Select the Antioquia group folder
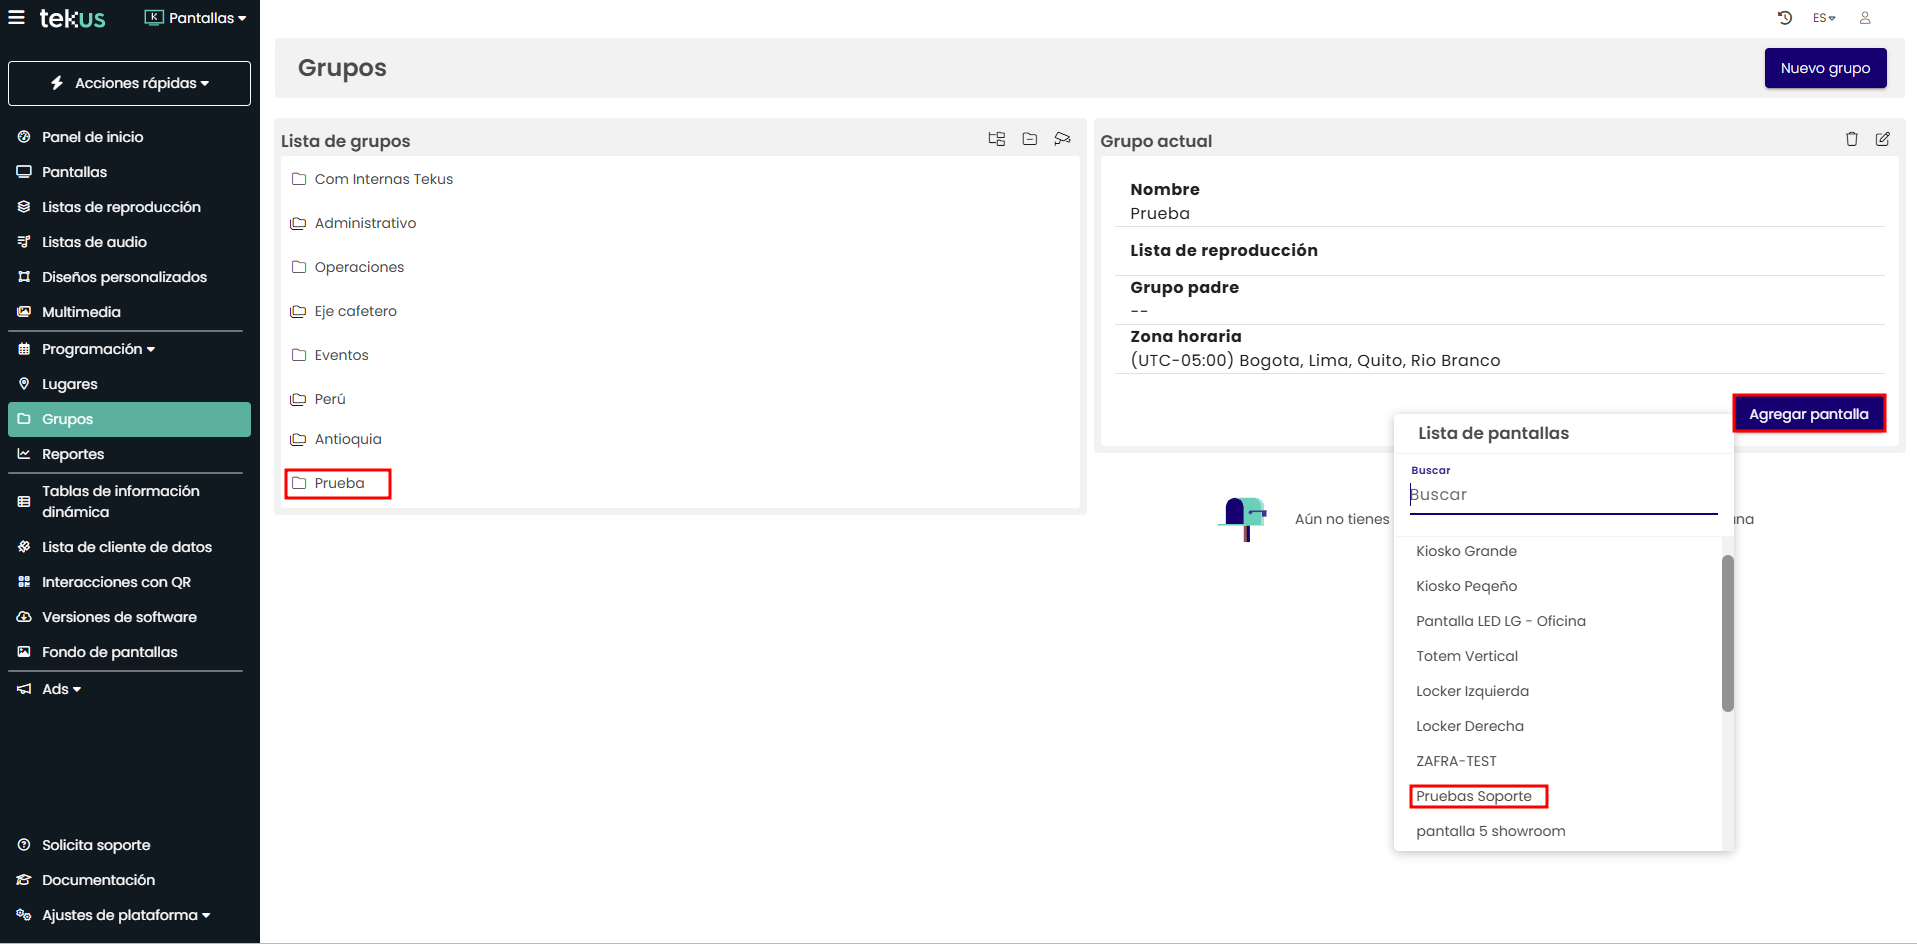This screenshot has width=1917, height=944. click(347, 439)
